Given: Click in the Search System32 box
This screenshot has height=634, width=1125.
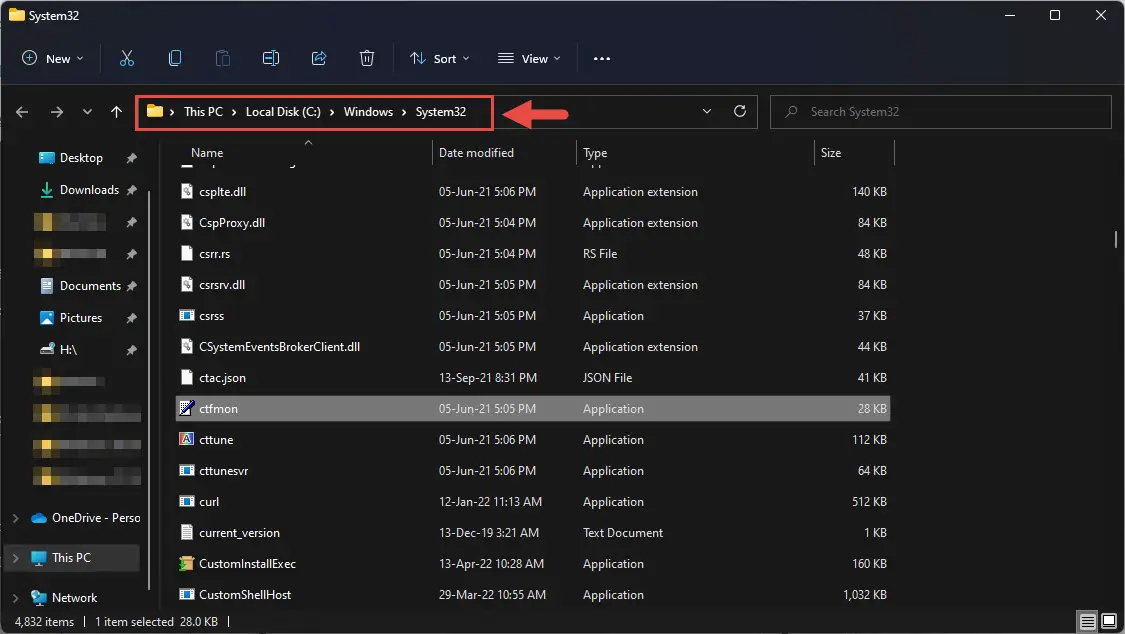Looking at the screenshot, I should pos(941,112).
